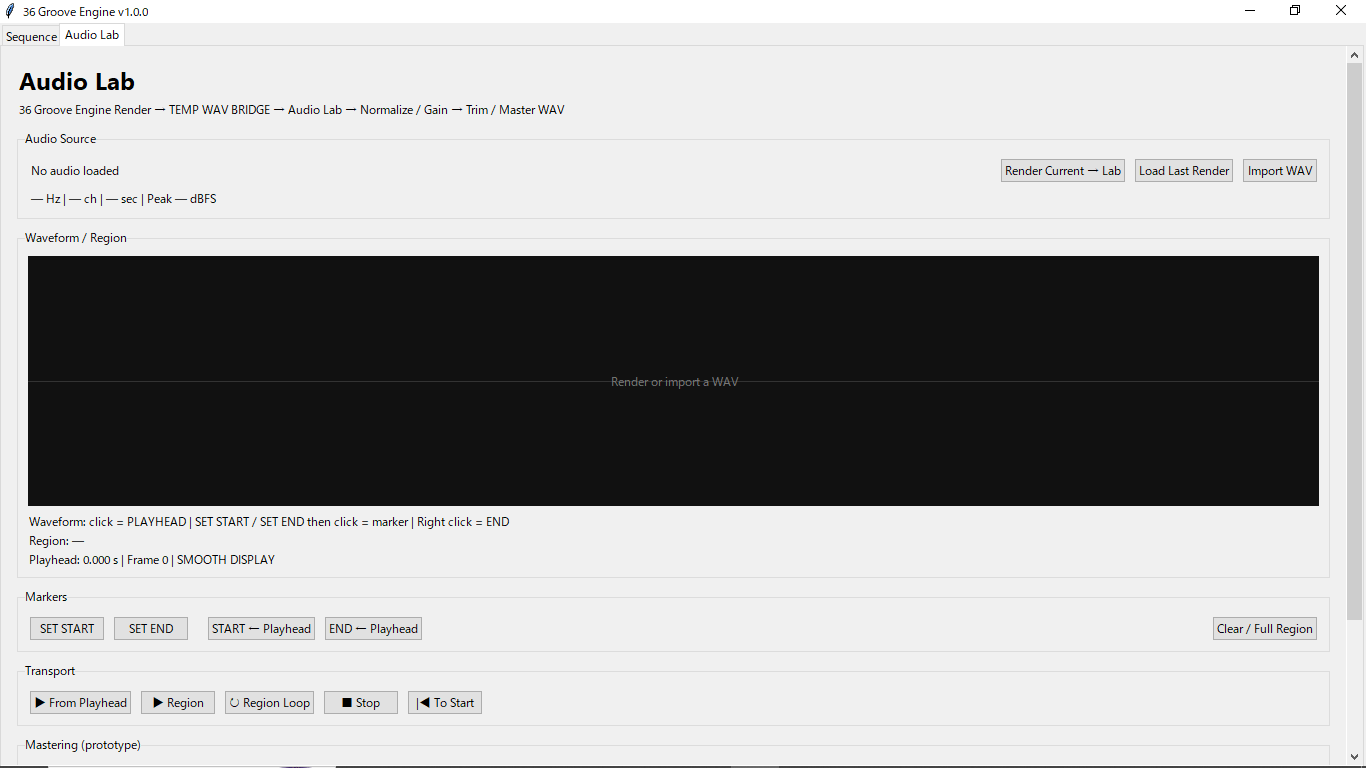The image size is (1366, 768).
Task: Set END marker to Playhead
Action: click(x=373, y=629)
